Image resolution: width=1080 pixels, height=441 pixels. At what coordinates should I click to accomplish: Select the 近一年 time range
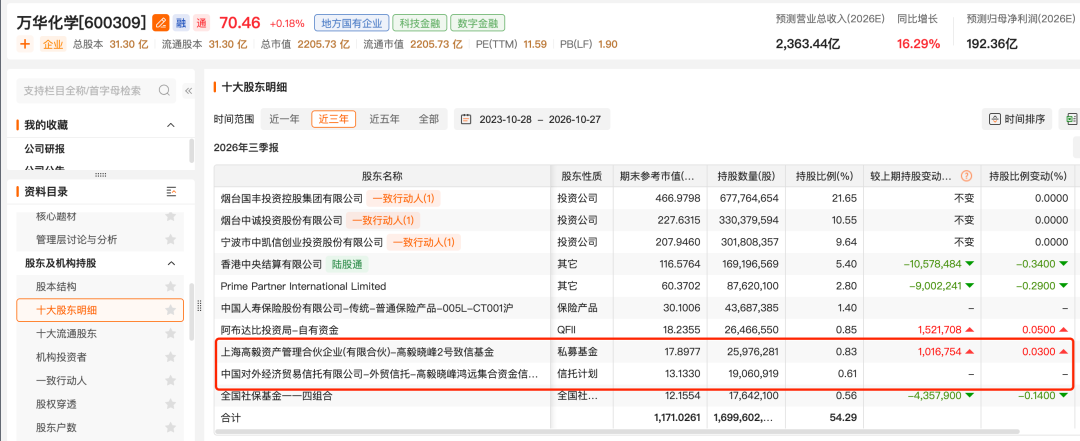tap(284, 119)
